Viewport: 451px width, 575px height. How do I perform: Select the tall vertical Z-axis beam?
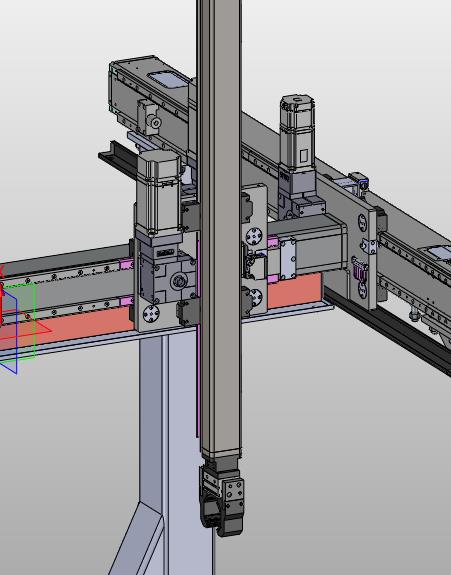pyautogui.click(x=220, y=227)
